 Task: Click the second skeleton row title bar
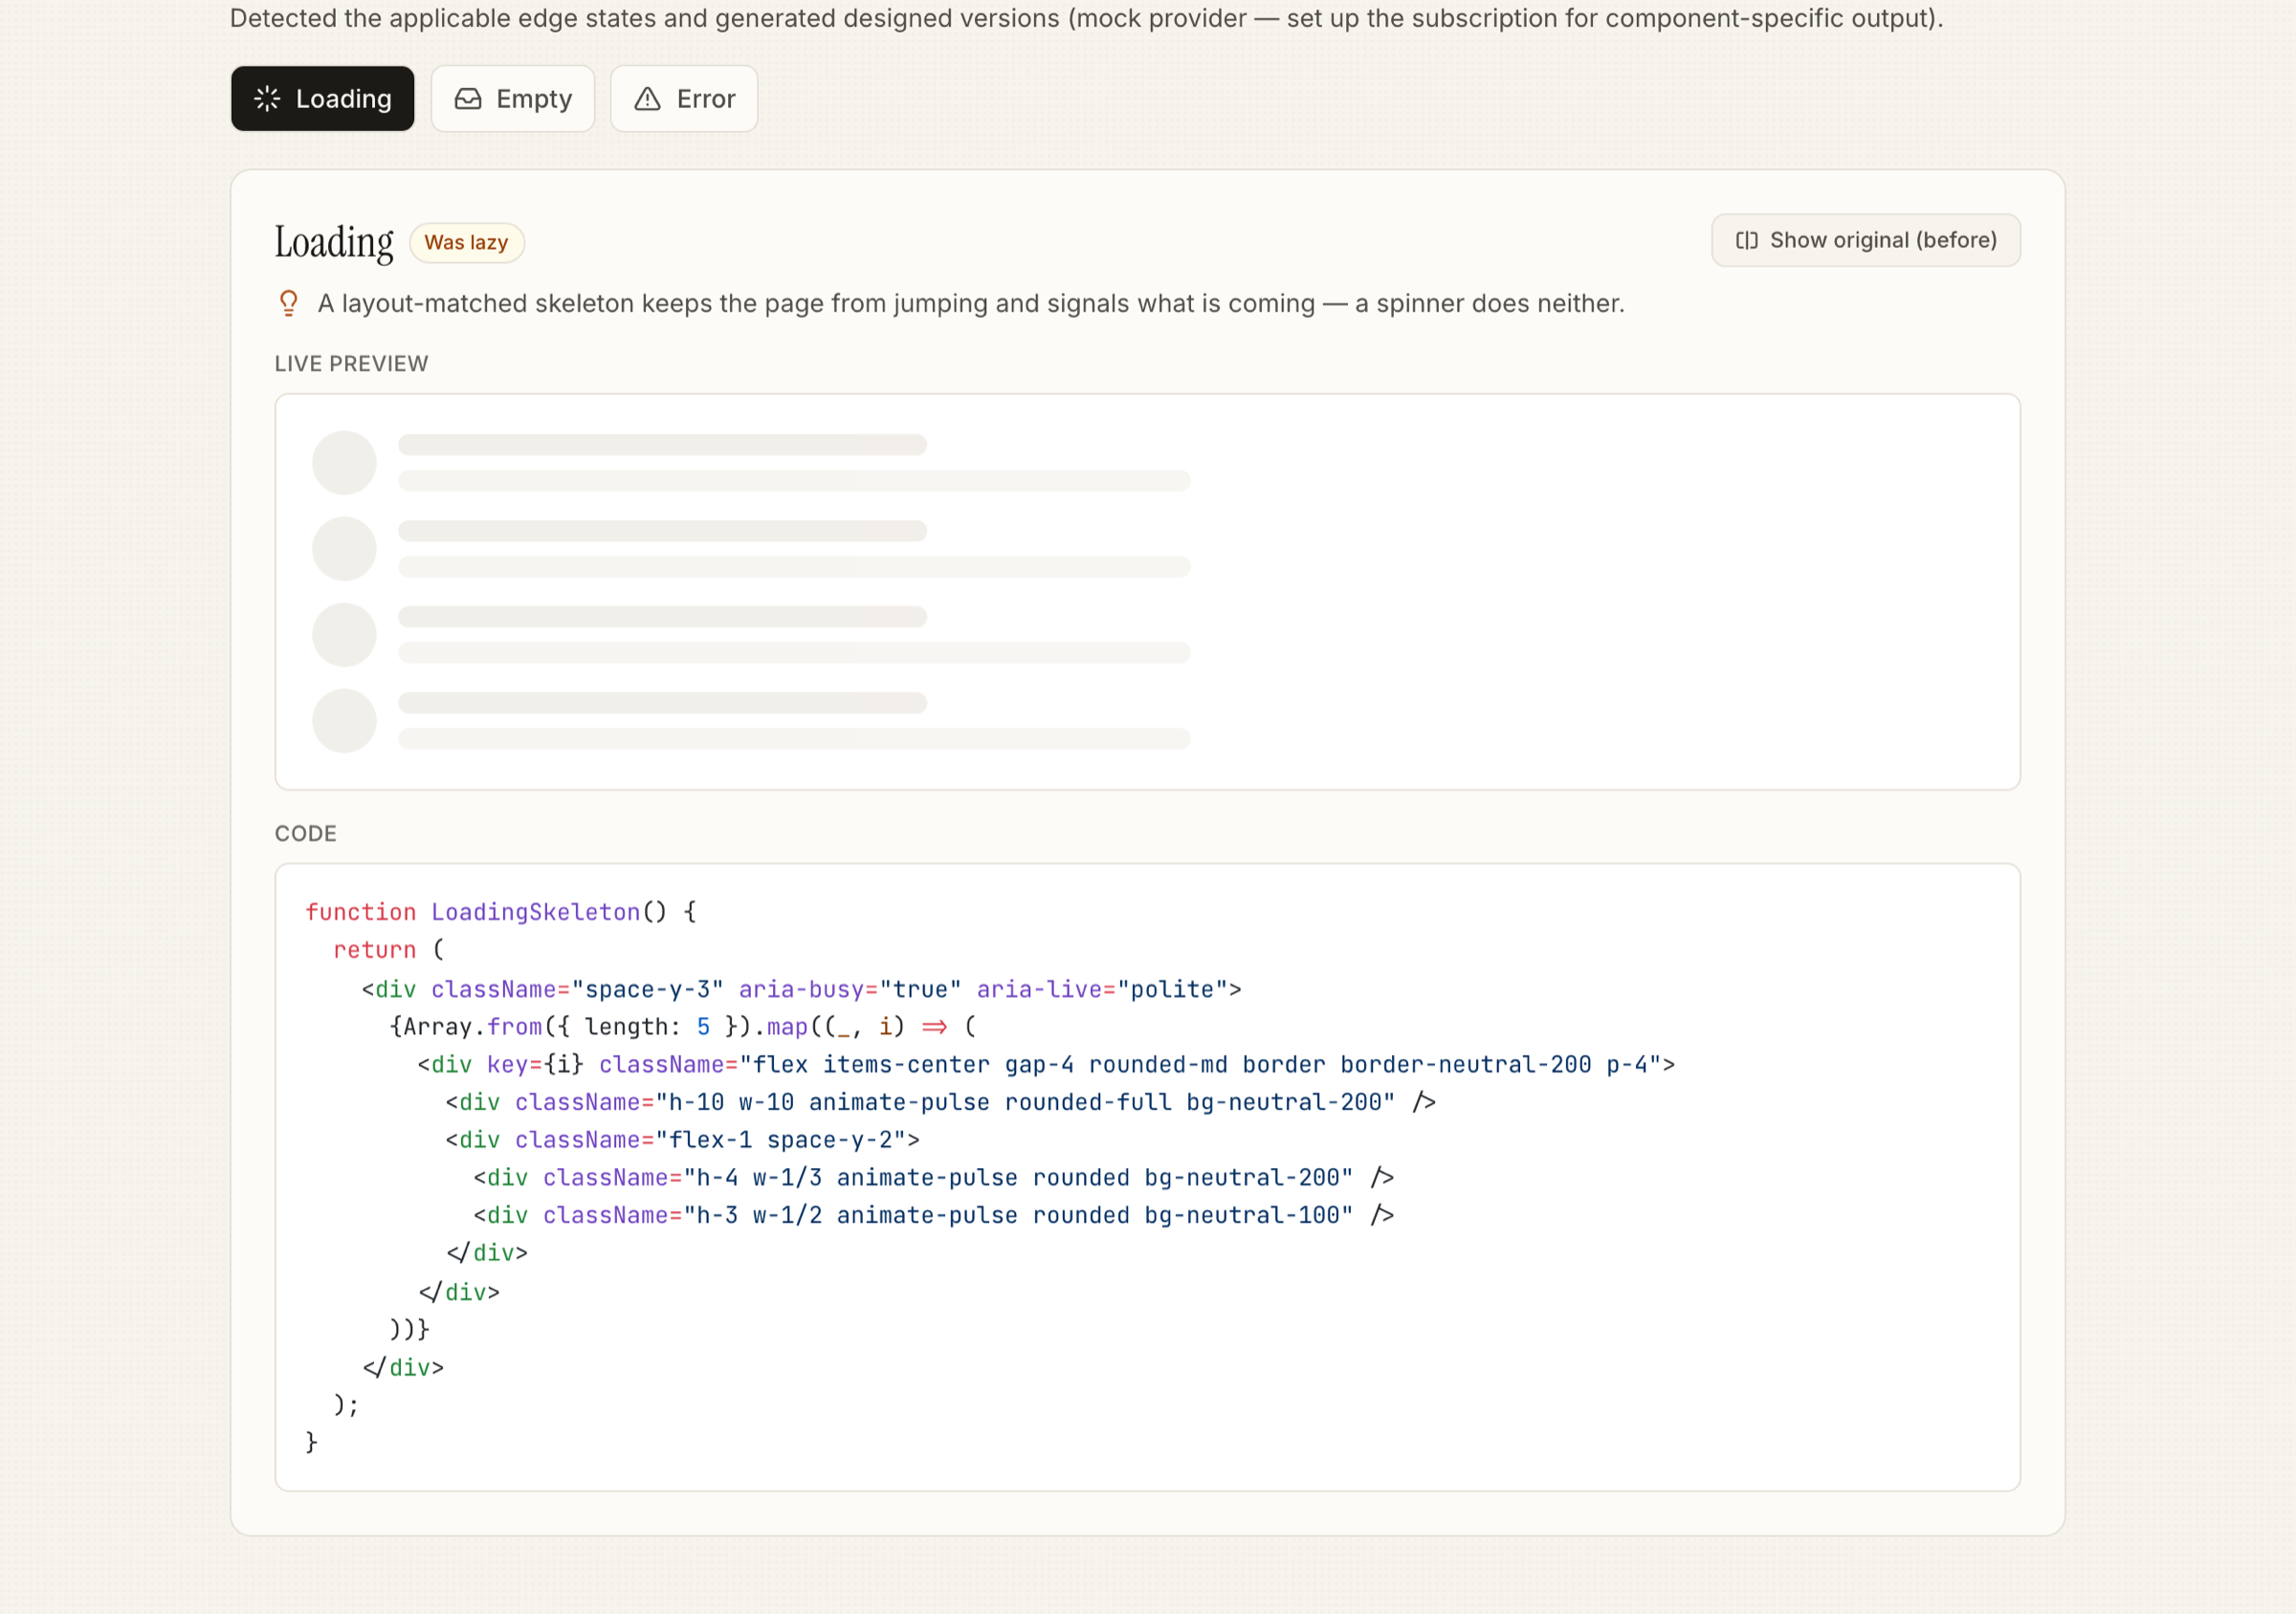click(662, 531)
